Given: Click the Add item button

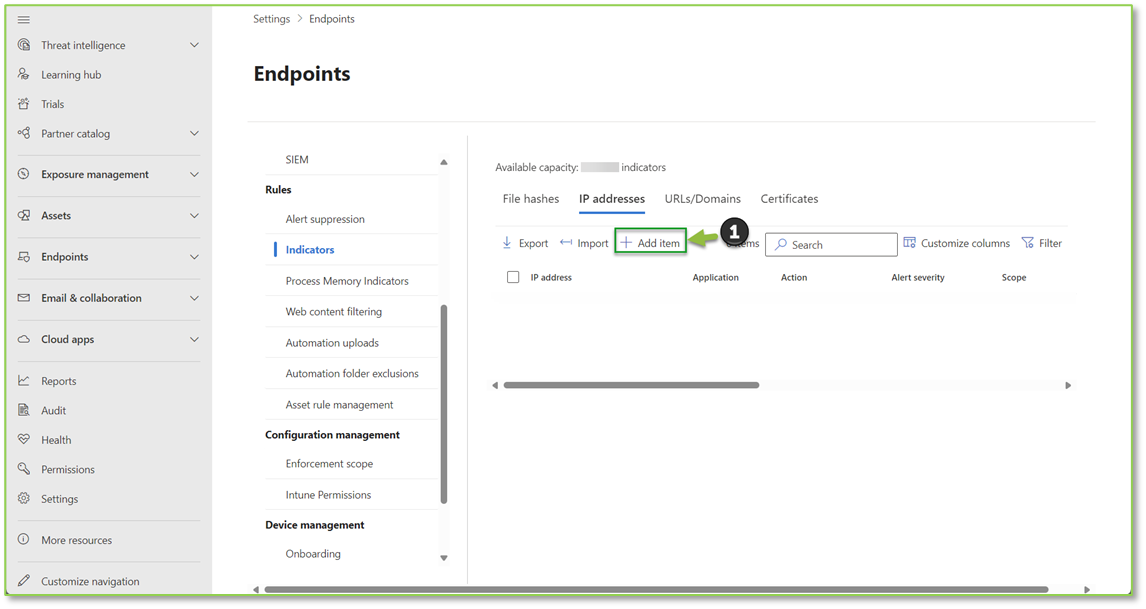Looking at the screenshot, I should pyautogui.click(x=650, y=242).
